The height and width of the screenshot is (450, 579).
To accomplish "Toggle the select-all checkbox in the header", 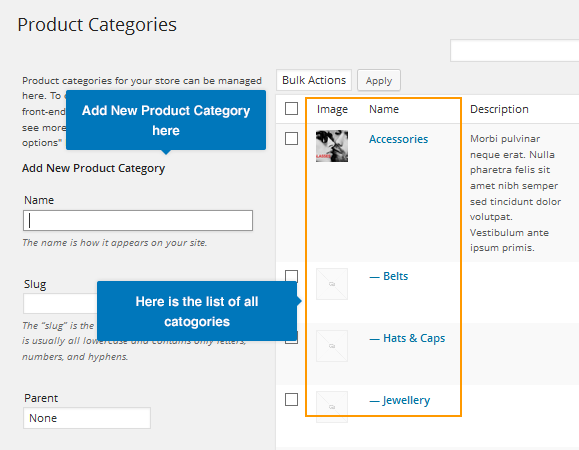I will (x=291, y=109).
